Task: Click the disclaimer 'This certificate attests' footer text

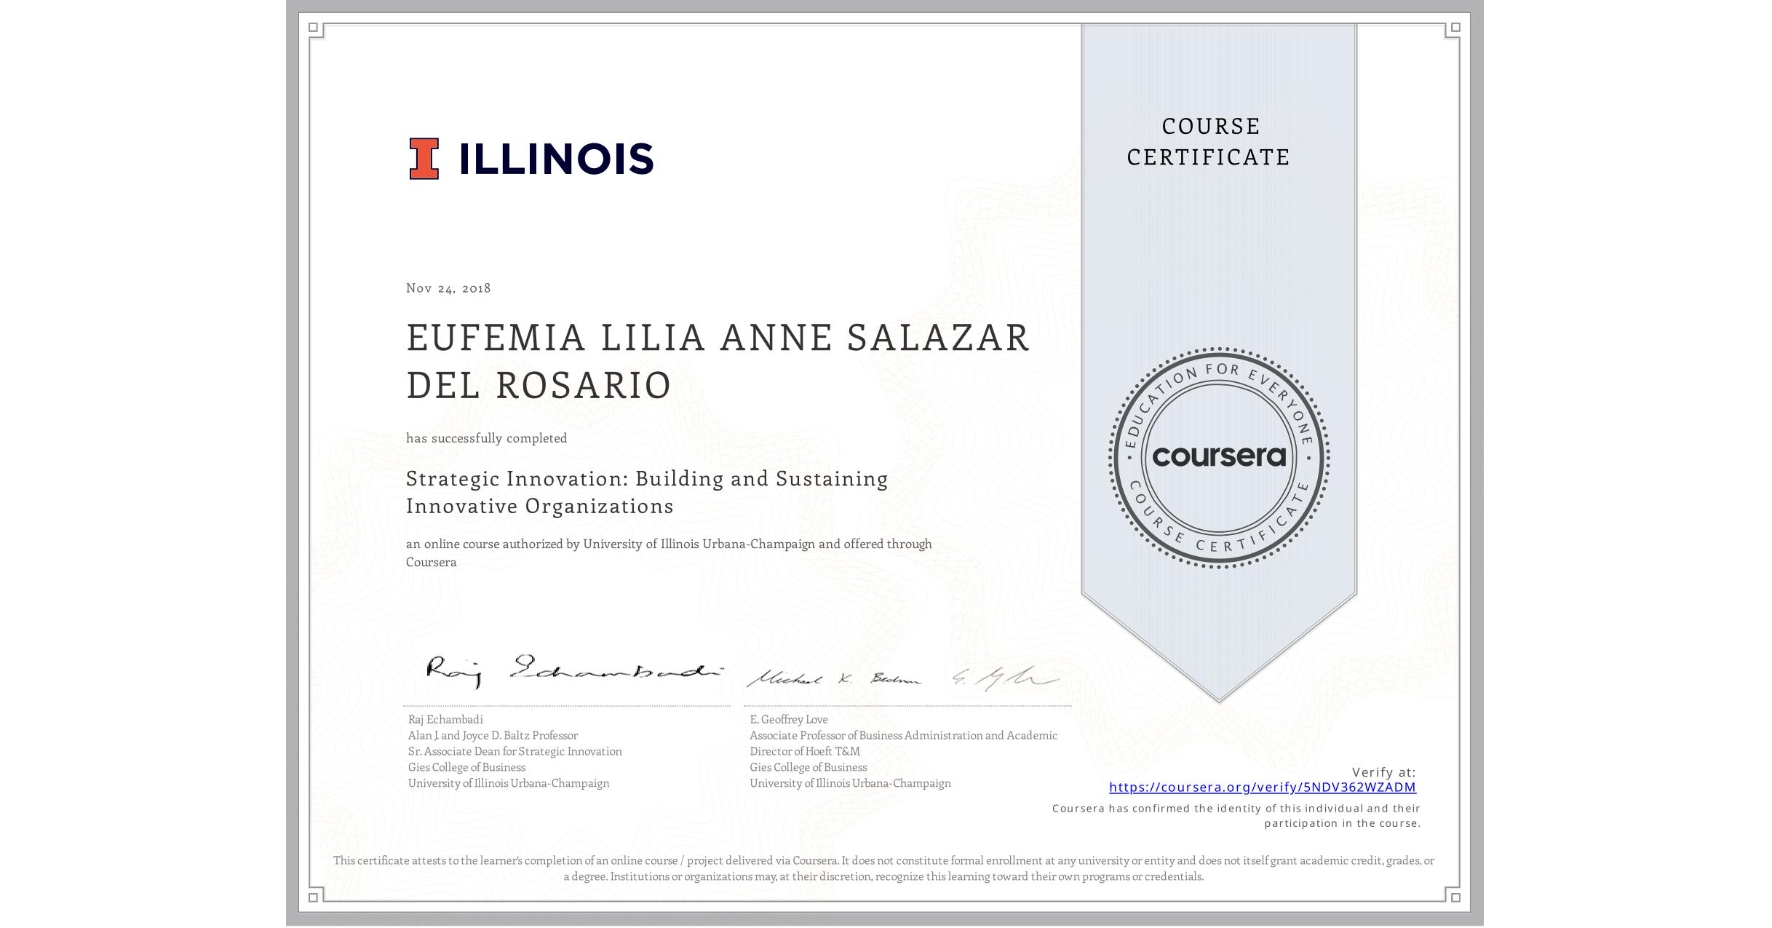Action: point(884,868)
